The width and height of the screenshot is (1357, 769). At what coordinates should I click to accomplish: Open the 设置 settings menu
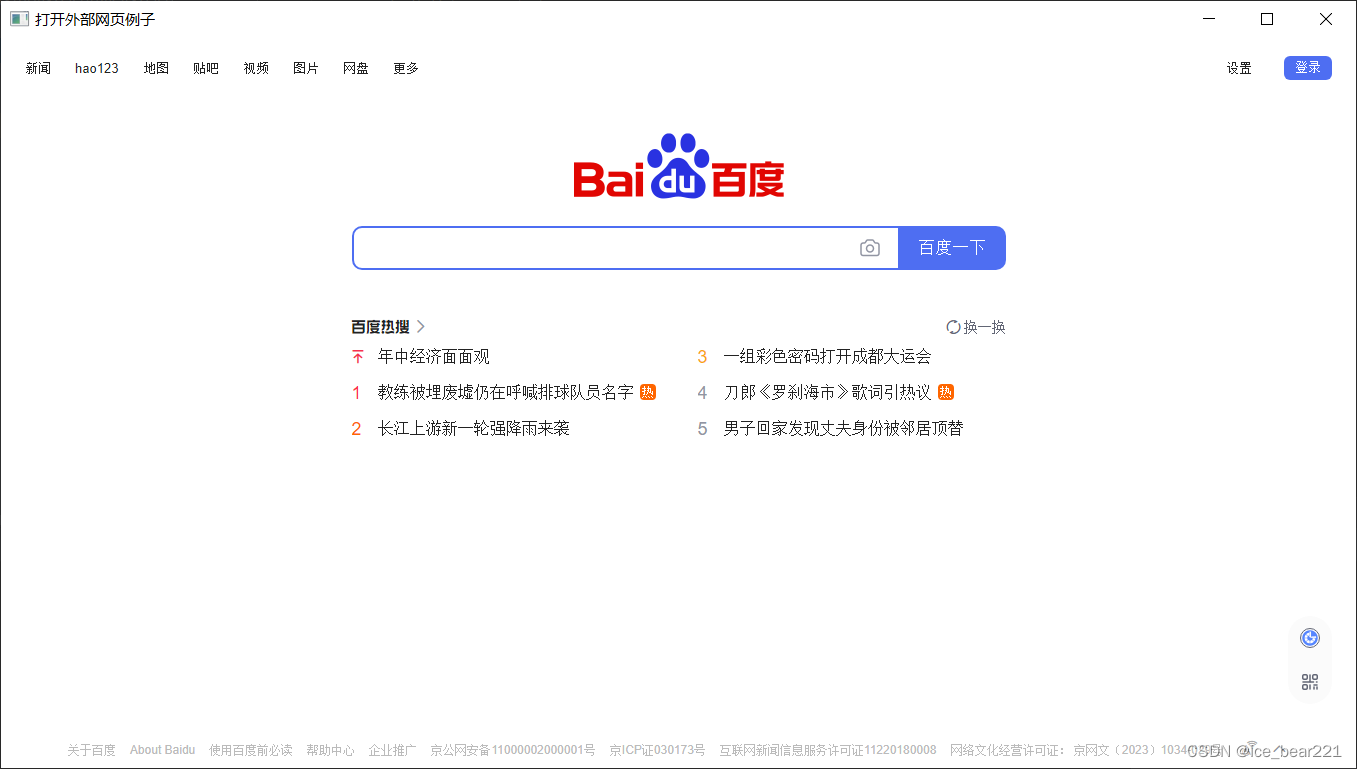tap(1239, 68)
